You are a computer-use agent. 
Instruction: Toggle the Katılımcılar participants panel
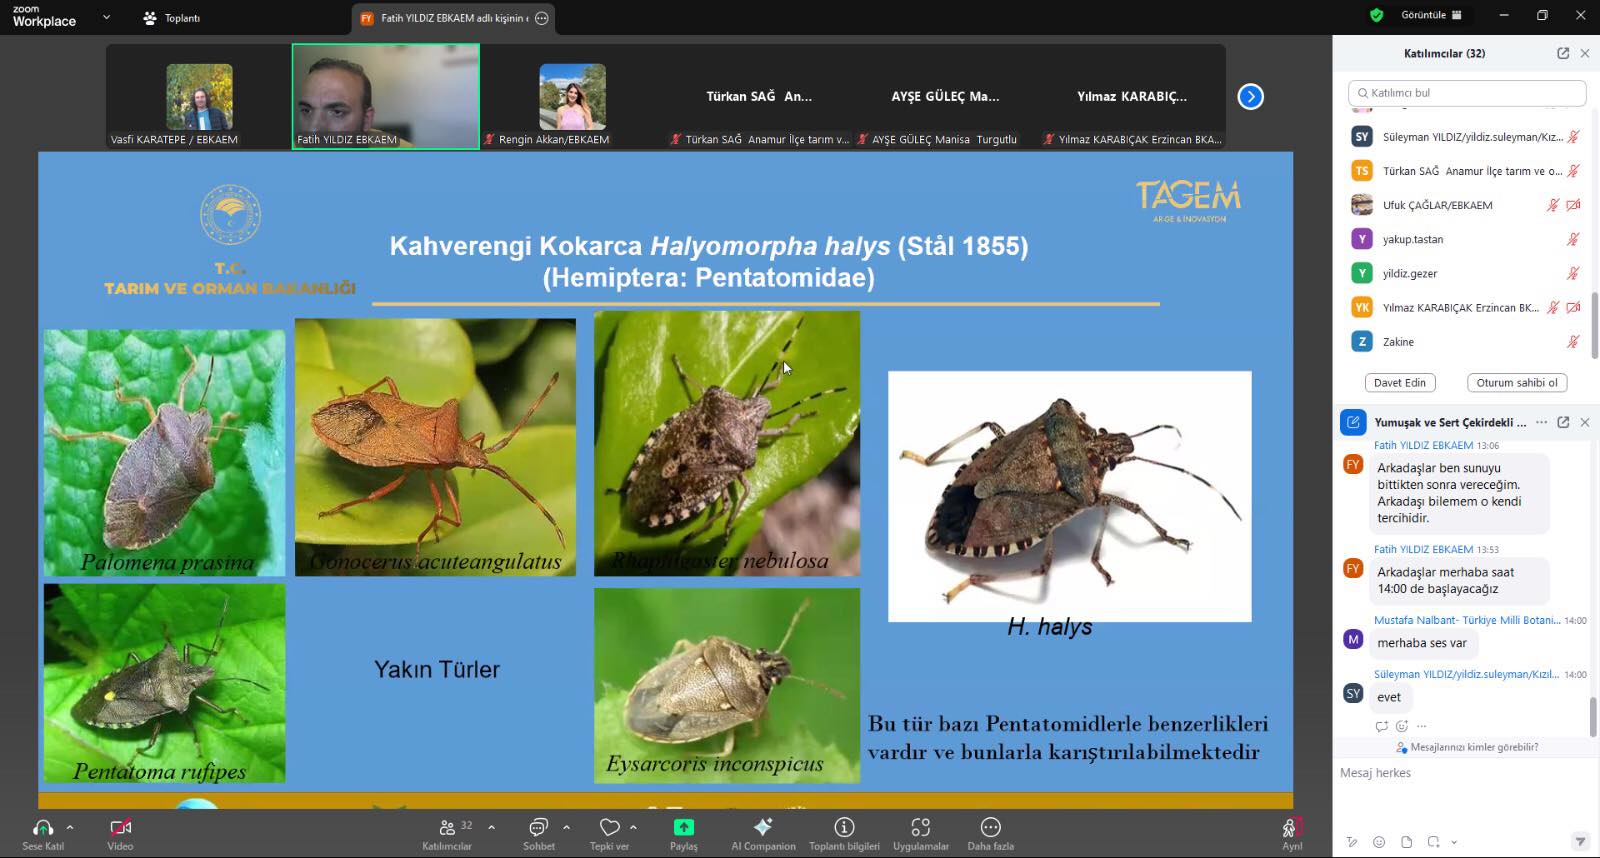(447, 828)
